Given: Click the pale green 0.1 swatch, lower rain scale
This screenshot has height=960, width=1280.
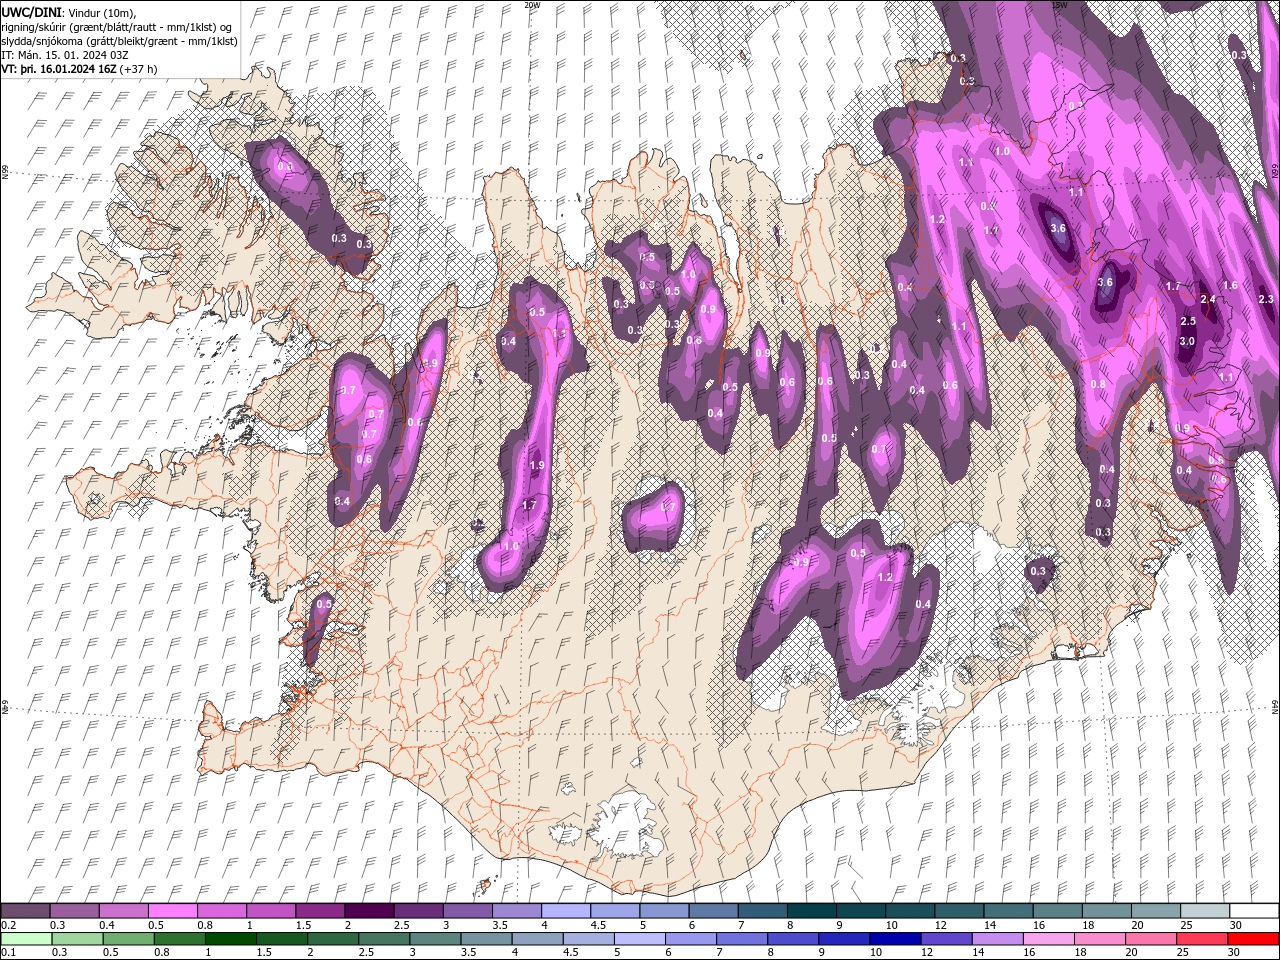Looking at the screenshot, I should (x=25, y=938).
